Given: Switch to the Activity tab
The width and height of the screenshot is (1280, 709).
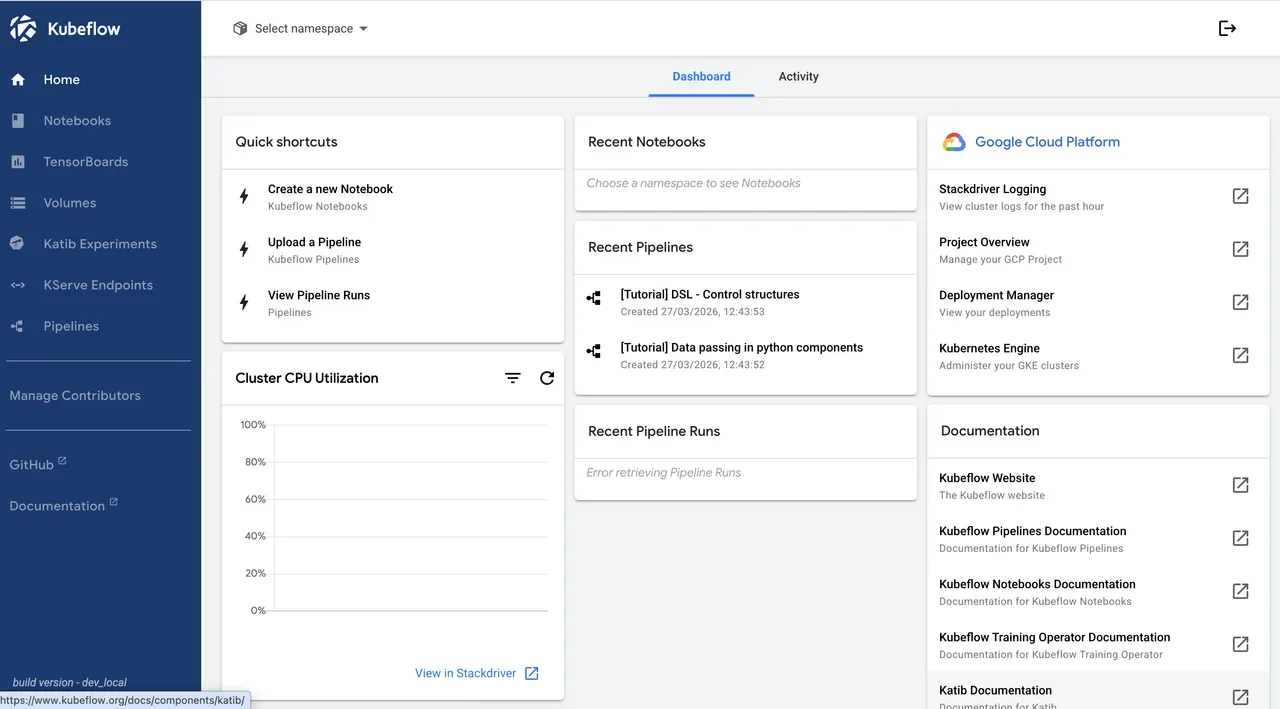Looking at the screenshot, I should click(798, 76).
